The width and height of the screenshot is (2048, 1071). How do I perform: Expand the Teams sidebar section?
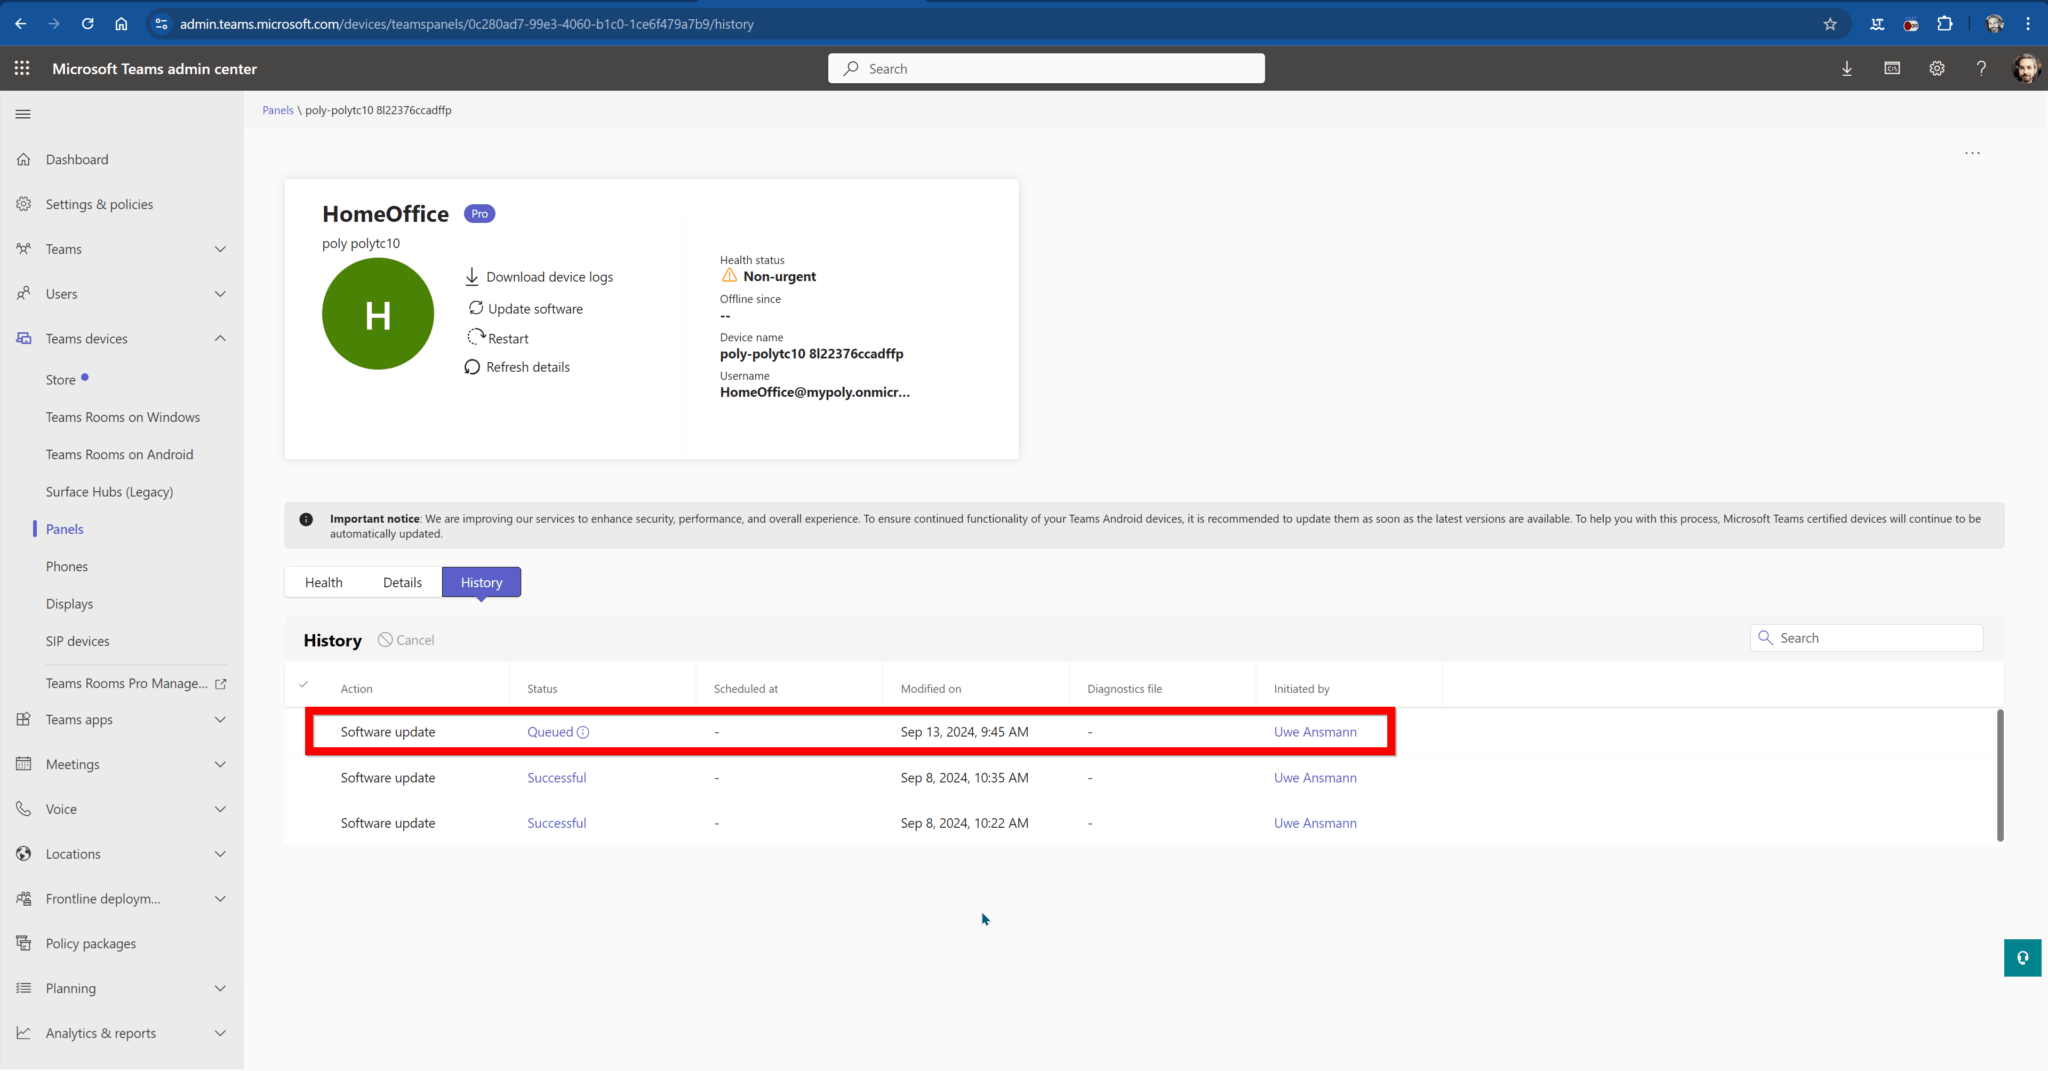click(x=220, y=248)
